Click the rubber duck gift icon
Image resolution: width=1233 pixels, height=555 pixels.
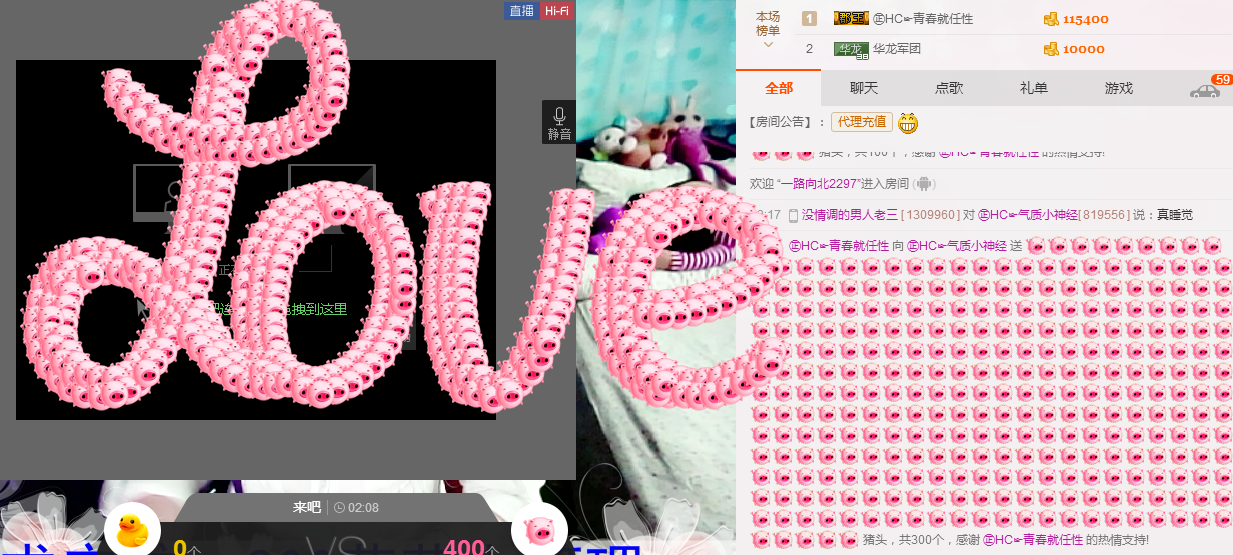[132, 531]
